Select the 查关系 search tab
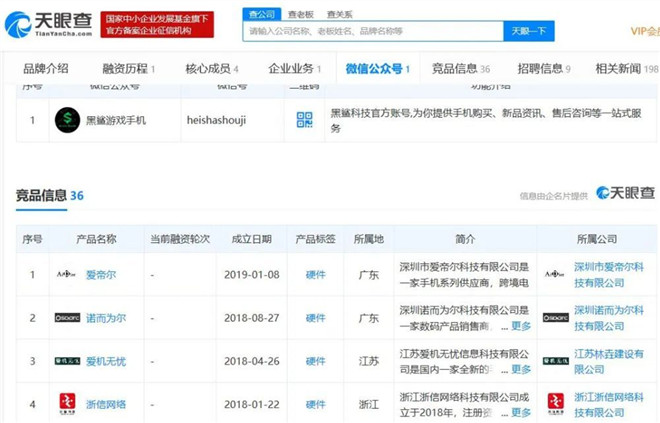Image resolution: width=660 pixels, height=423 pixels. click(340, 15)
